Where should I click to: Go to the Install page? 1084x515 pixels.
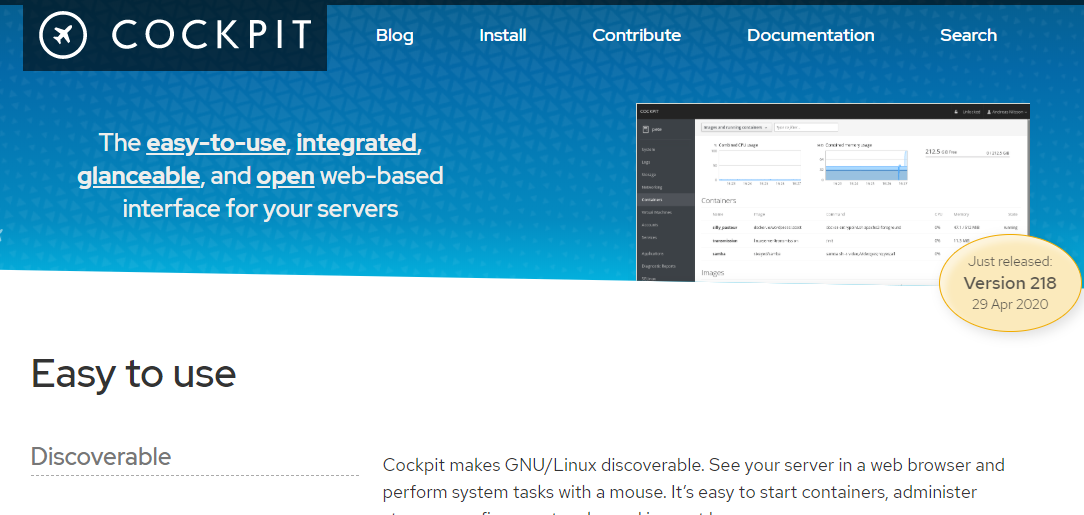pos(502,35)
